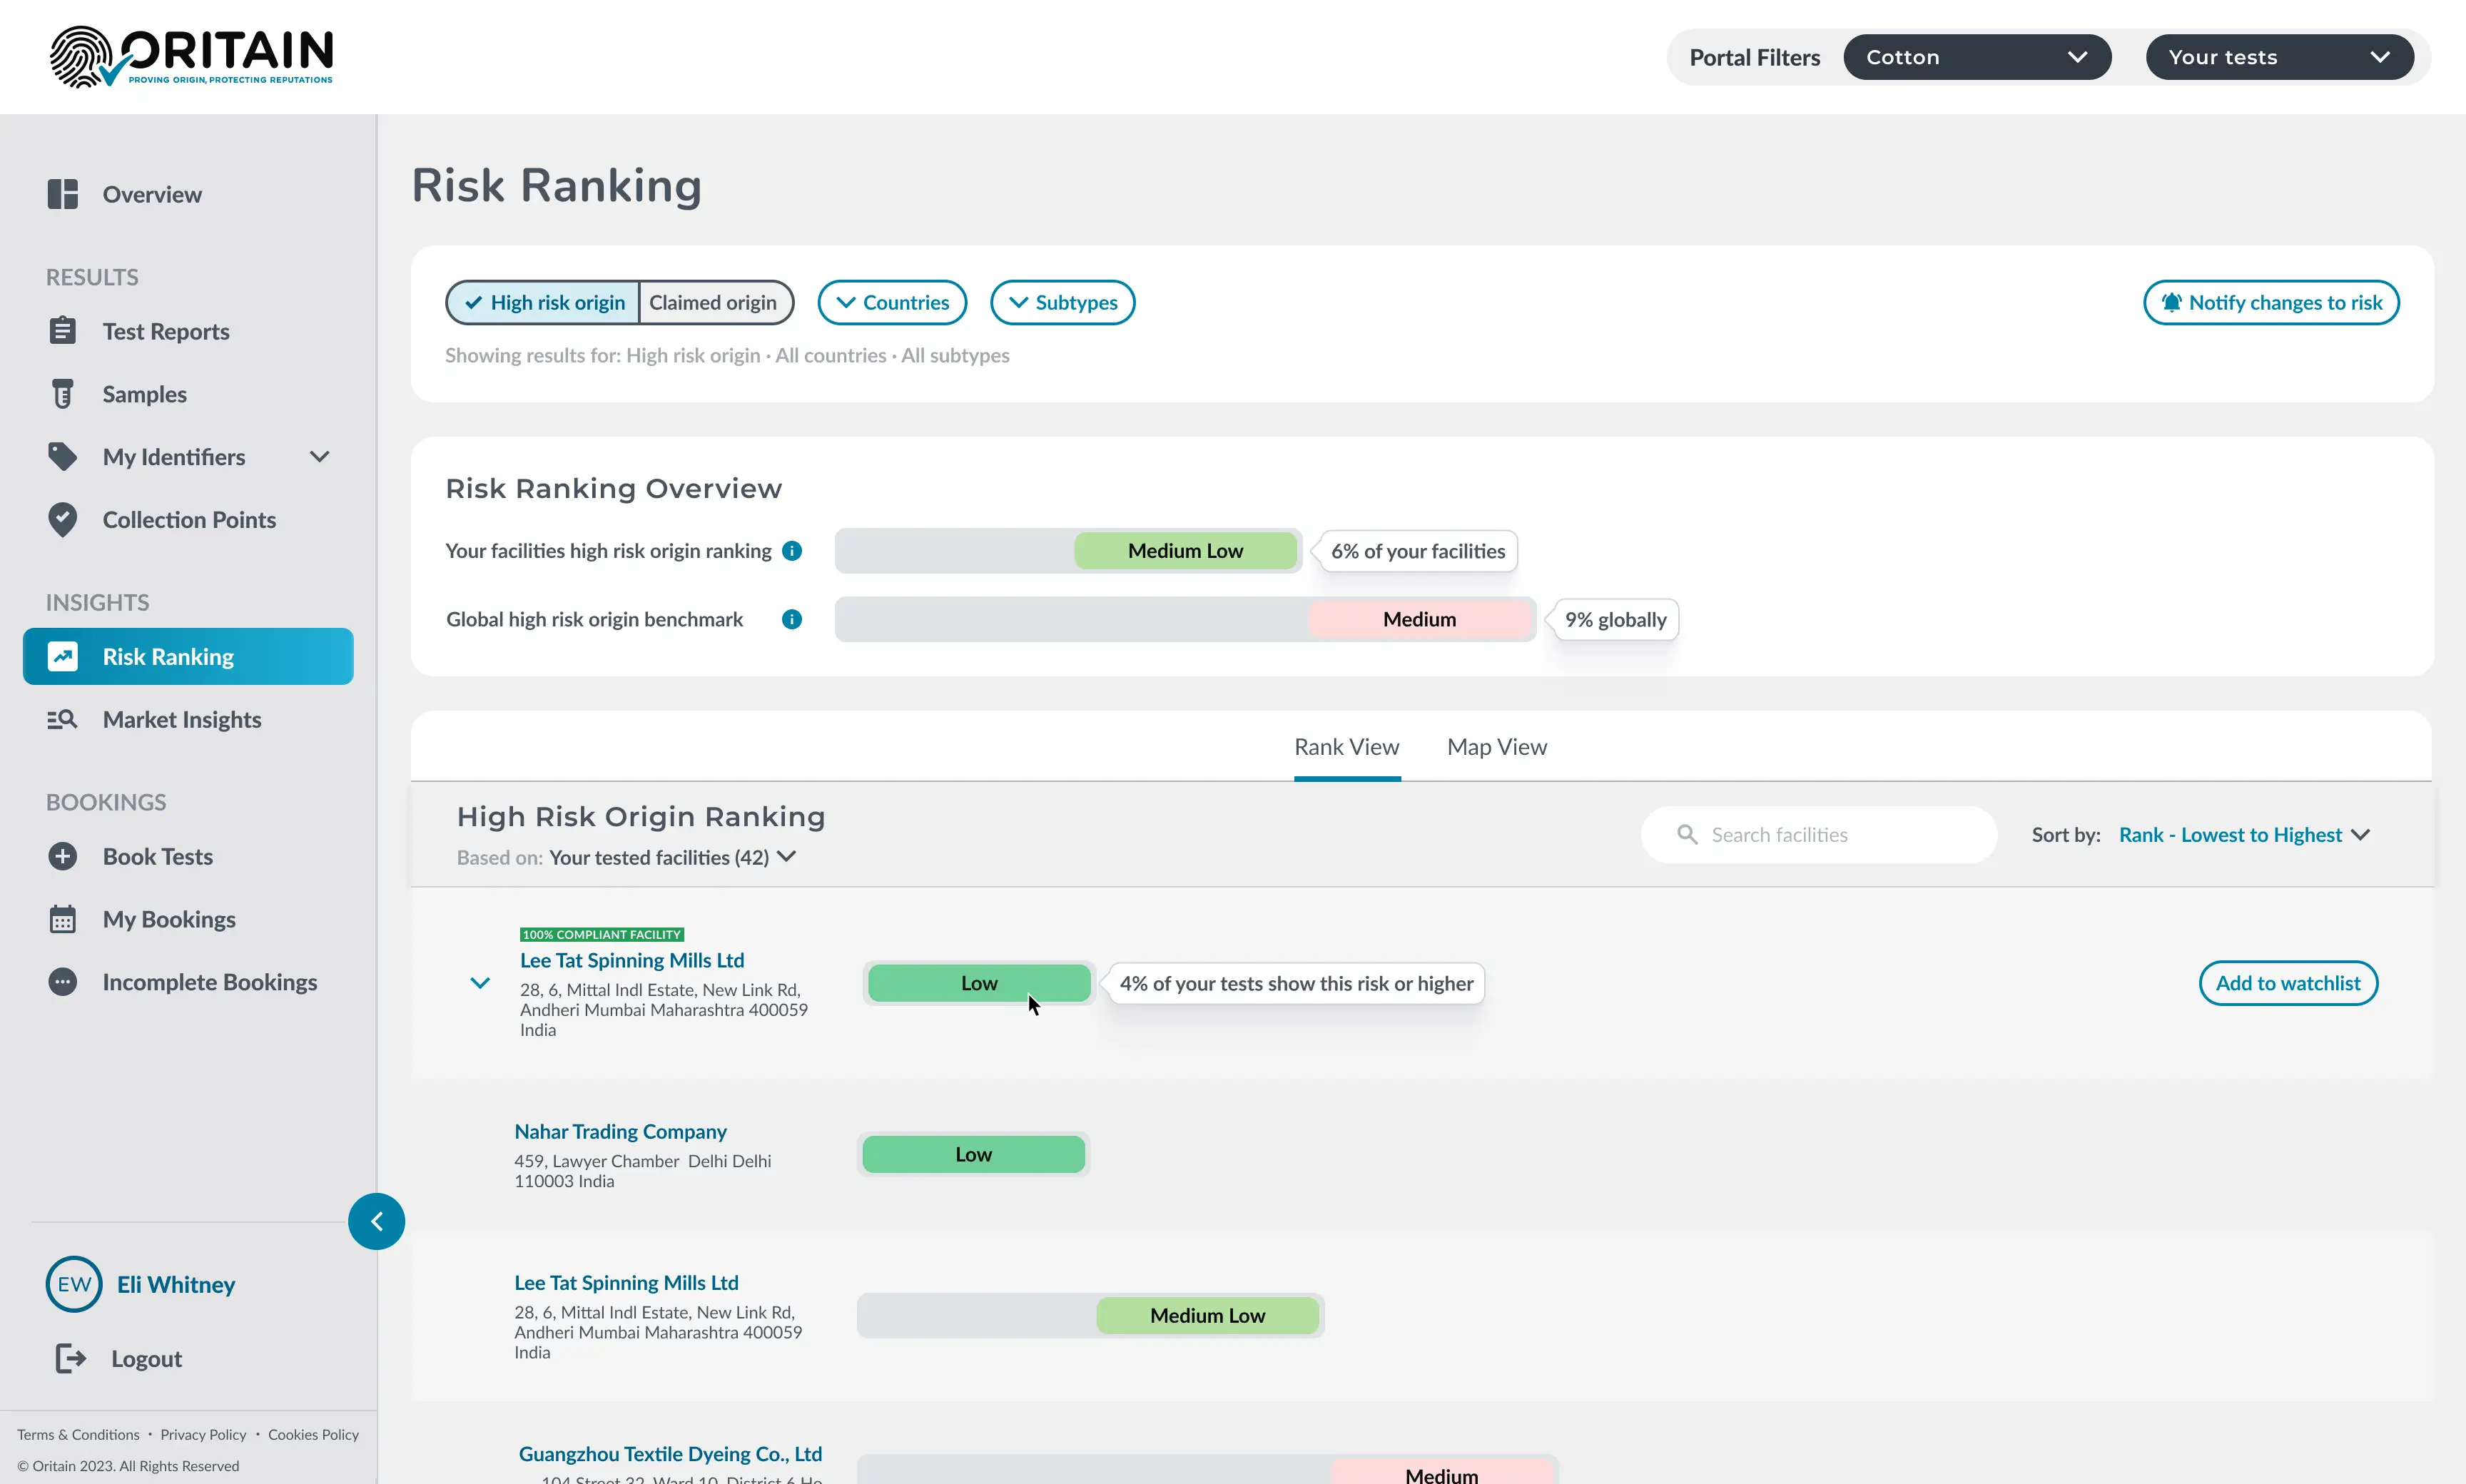Click the 100% COMPLIANT FACILITY badge

point(601,934)
